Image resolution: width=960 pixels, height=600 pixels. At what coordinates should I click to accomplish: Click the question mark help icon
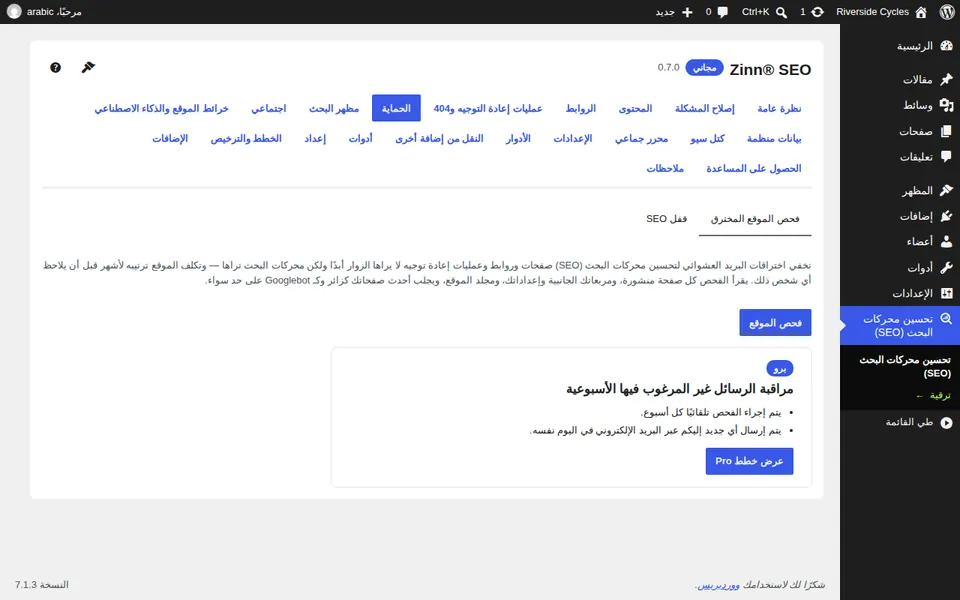coord(55,67)
